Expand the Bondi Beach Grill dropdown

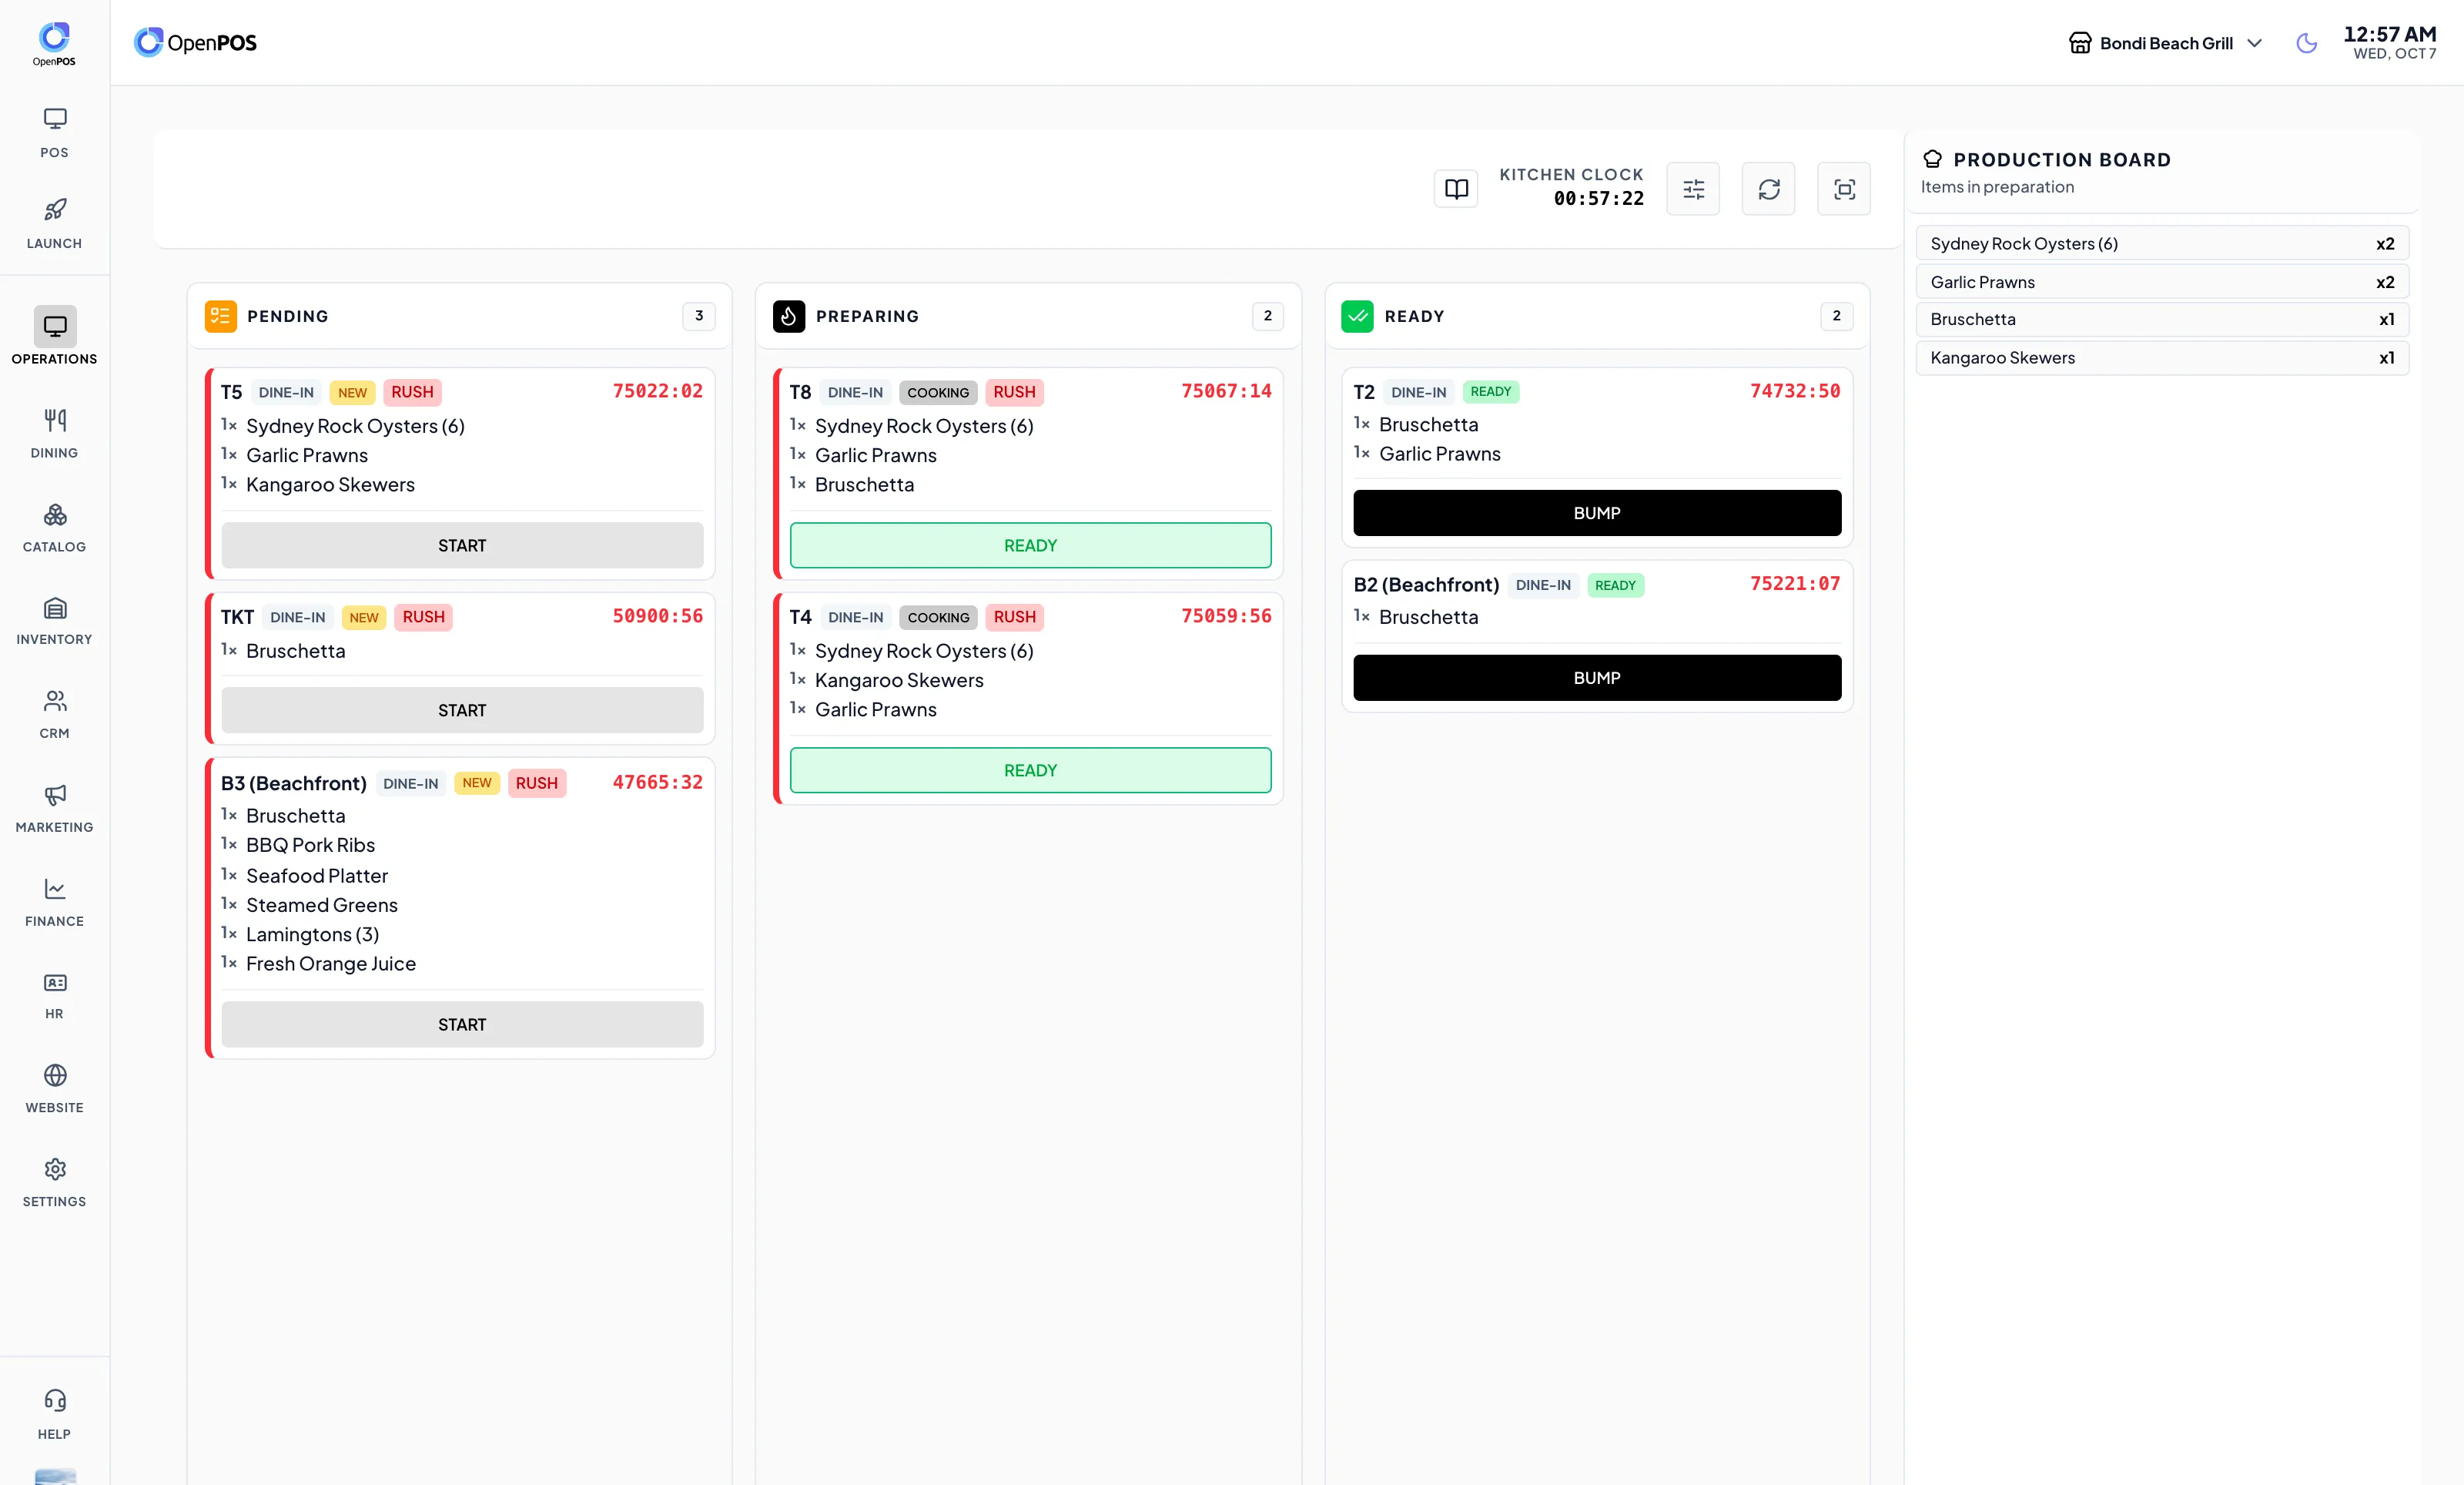pyautogui.click(x=2165, y=43)
